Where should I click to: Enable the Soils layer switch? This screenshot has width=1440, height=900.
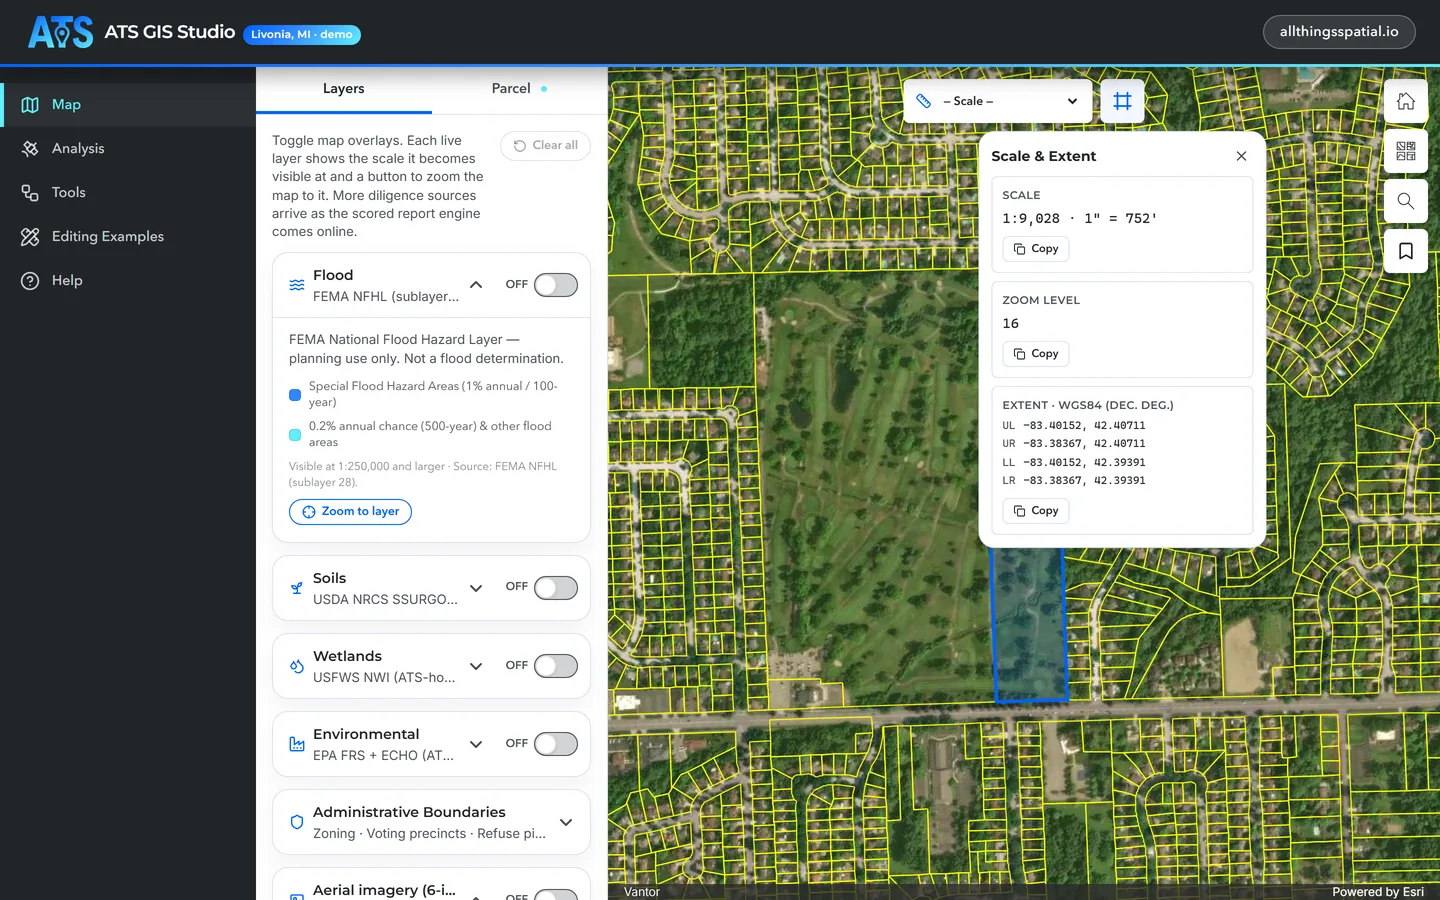pos(556,588)
